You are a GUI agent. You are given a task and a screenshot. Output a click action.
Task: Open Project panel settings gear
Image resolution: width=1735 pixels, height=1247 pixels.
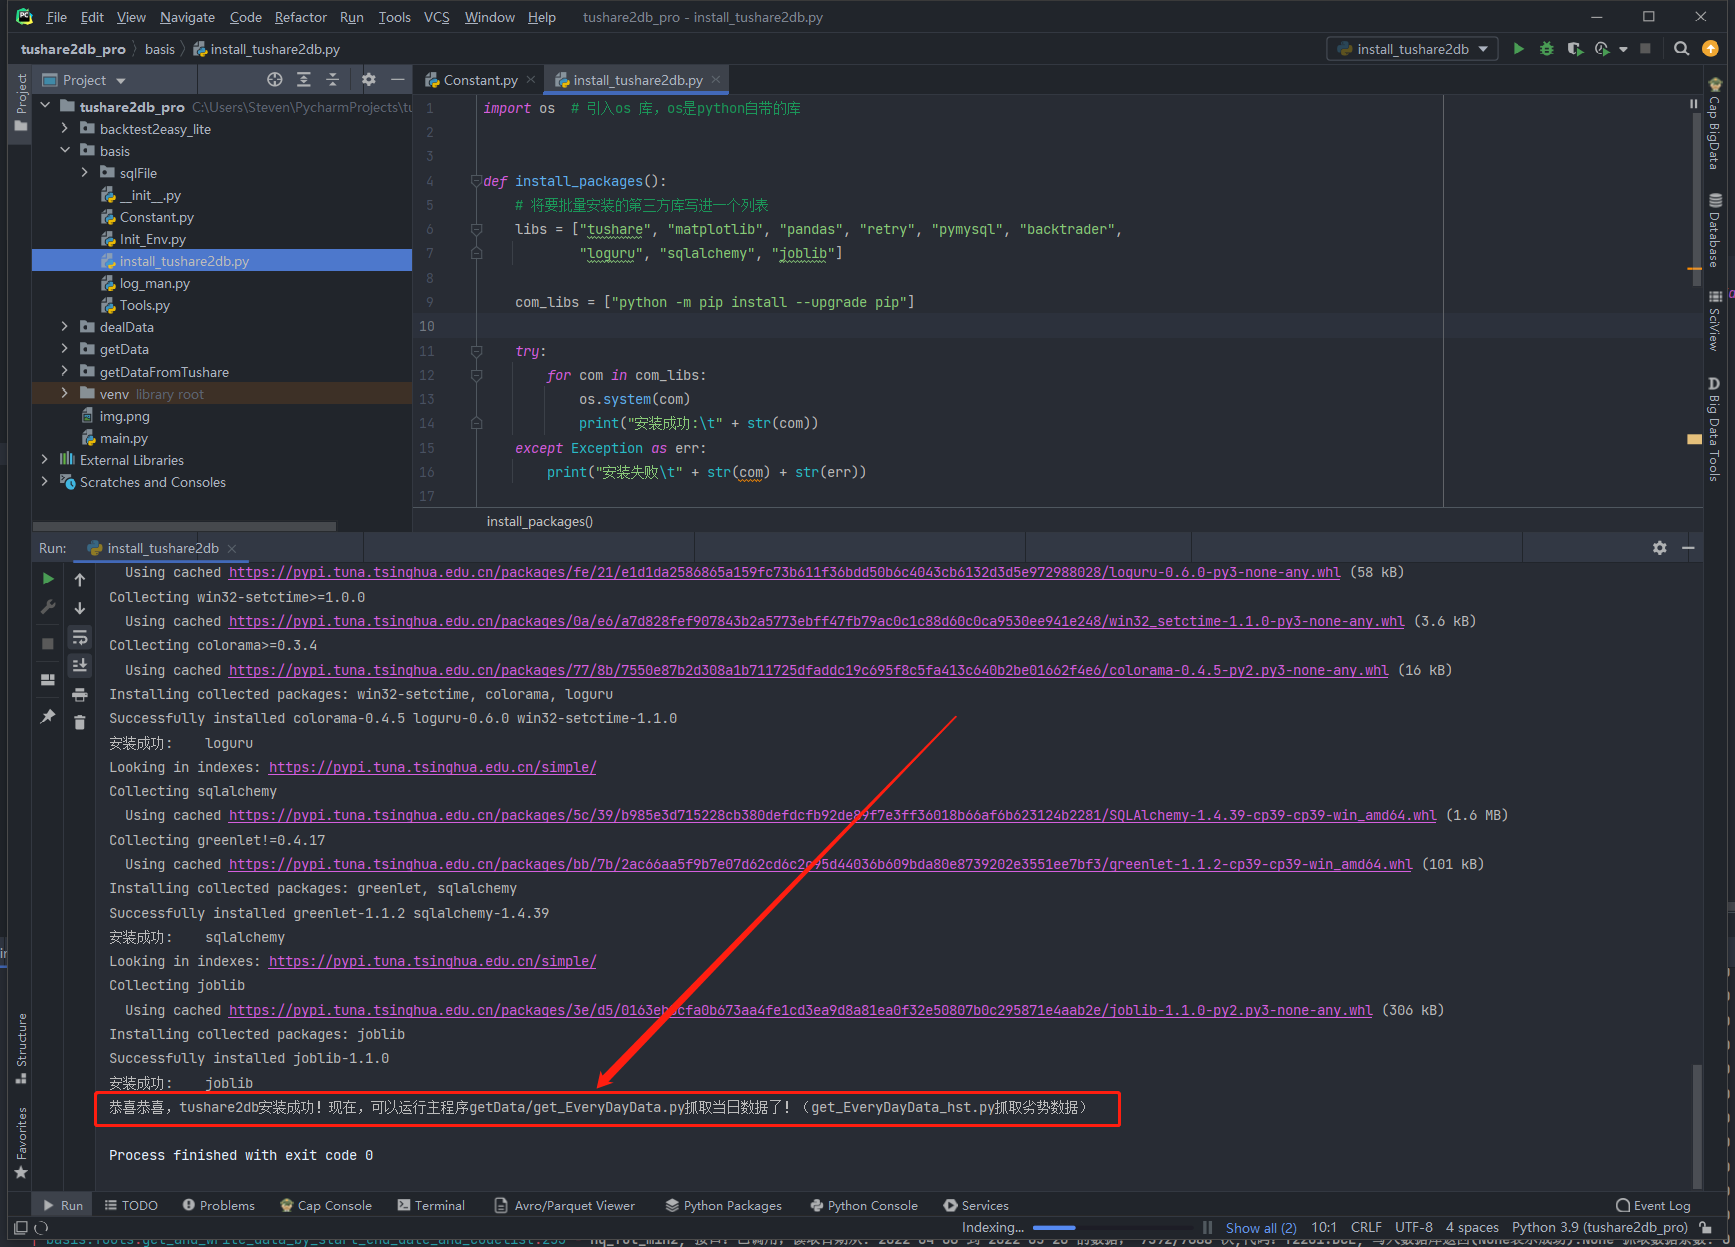tap(368, 80)
